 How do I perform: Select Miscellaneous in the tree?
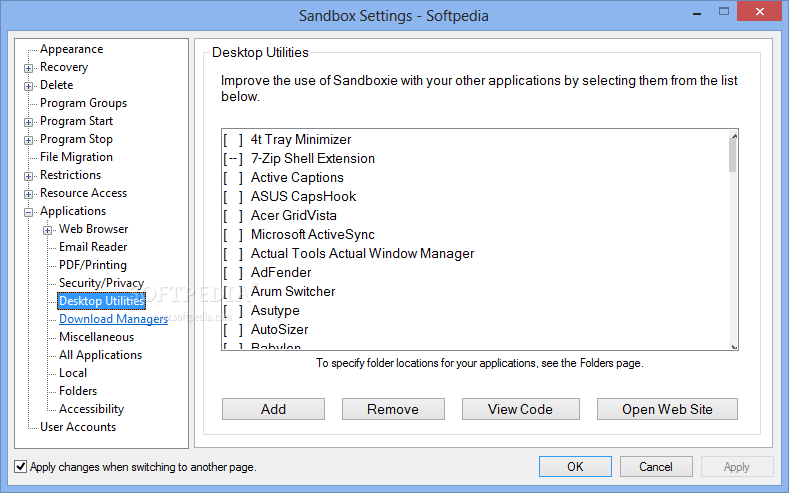(x=97, y=337)
